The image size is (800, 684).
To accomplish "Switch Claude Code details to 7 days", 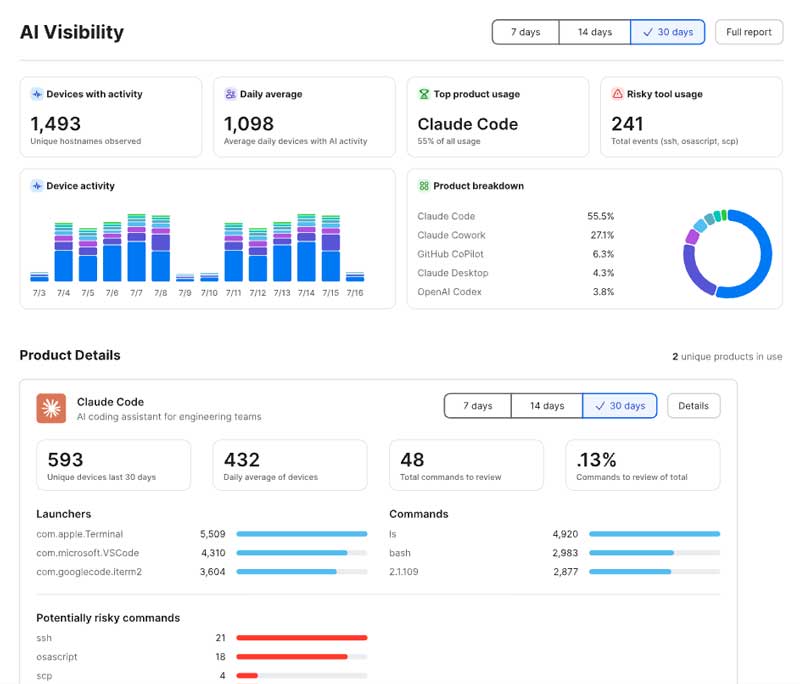I will [478, 406].
